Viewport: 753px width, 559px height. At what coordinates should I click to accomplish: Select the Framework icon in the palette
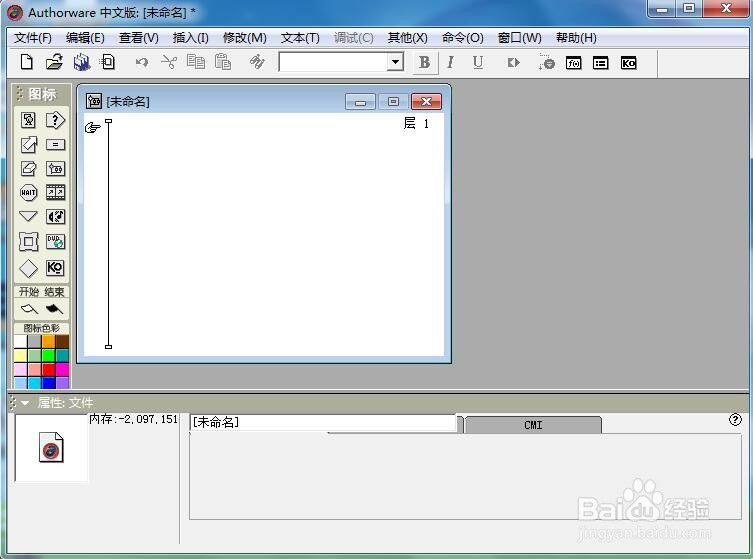pos(28,242)
